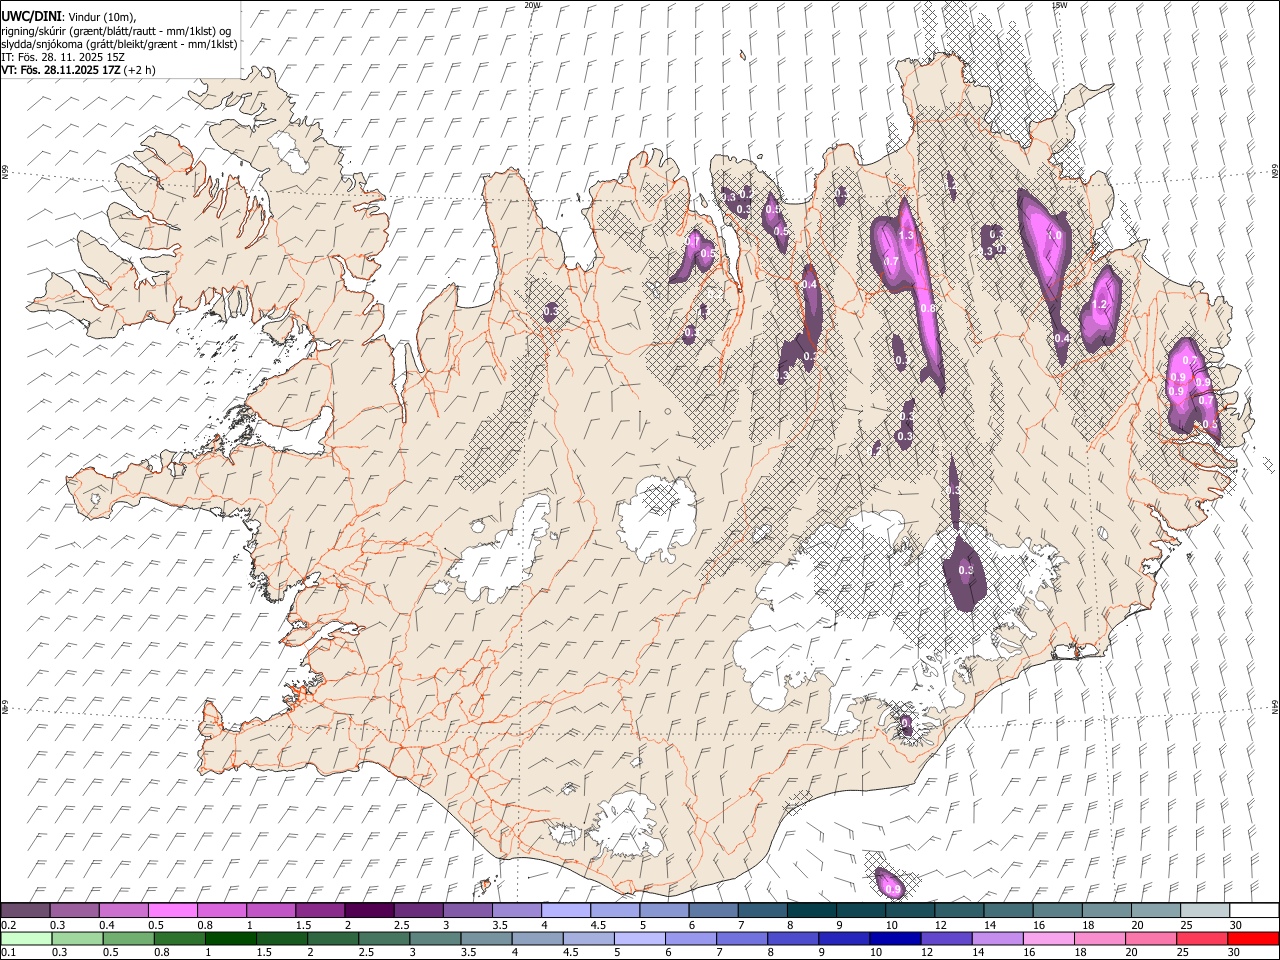The height and width of the screenshot is (960, 1280).
Task: Click the pale lavender 4–4.5 snow scale swatch
Action: pyautogui.click(x=565, y=911)
